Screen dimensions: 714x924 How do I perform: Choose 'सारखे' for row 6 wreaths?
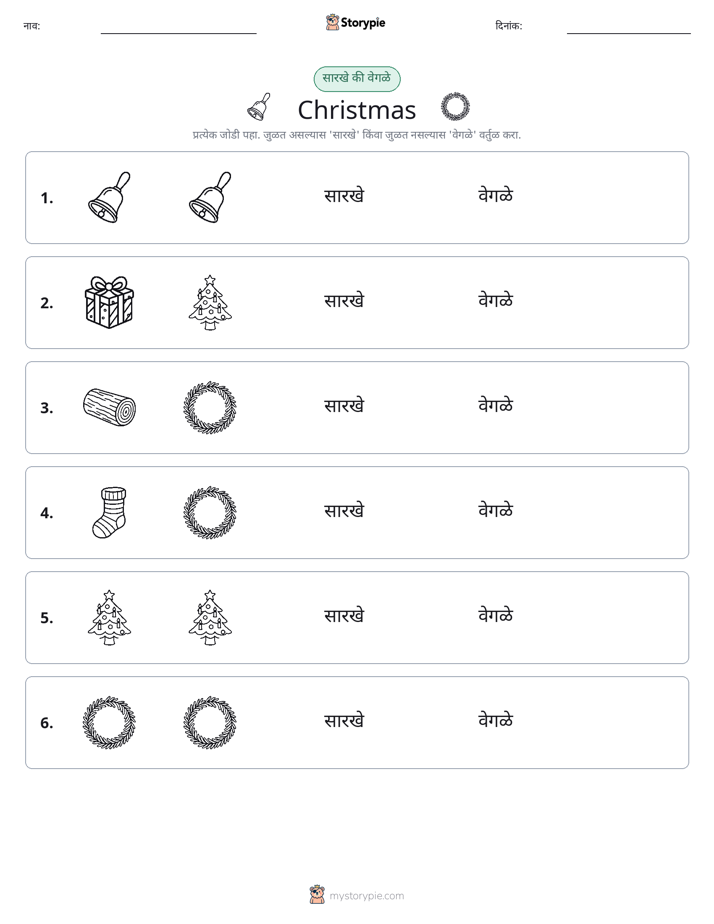click(x=344, y=720)
